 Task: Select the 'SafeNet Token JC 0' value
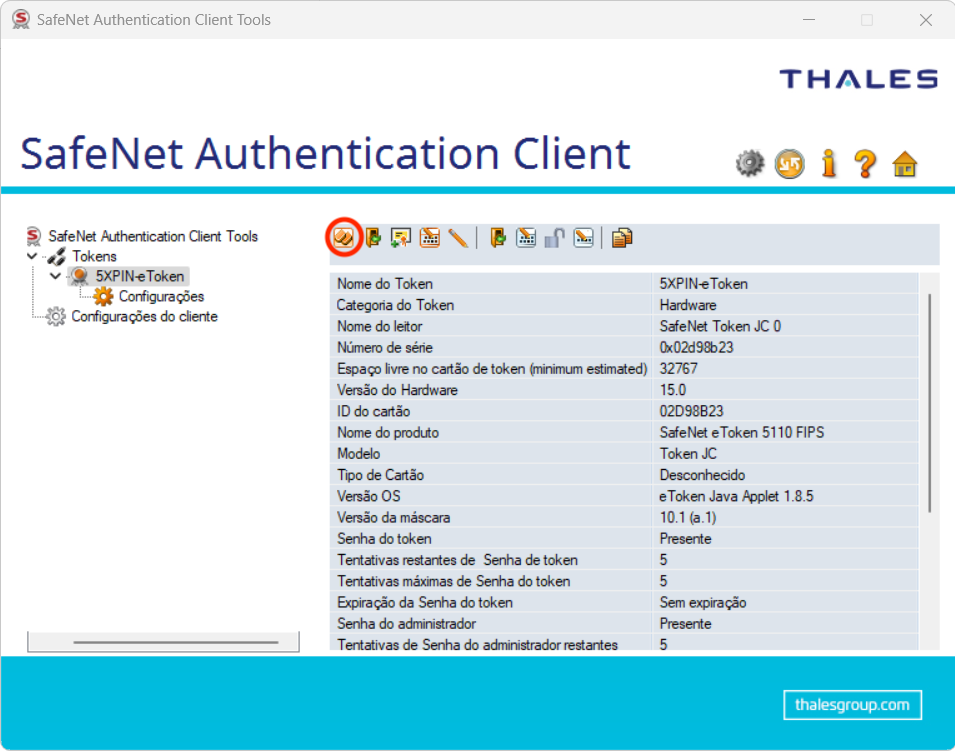click(720, 326)
